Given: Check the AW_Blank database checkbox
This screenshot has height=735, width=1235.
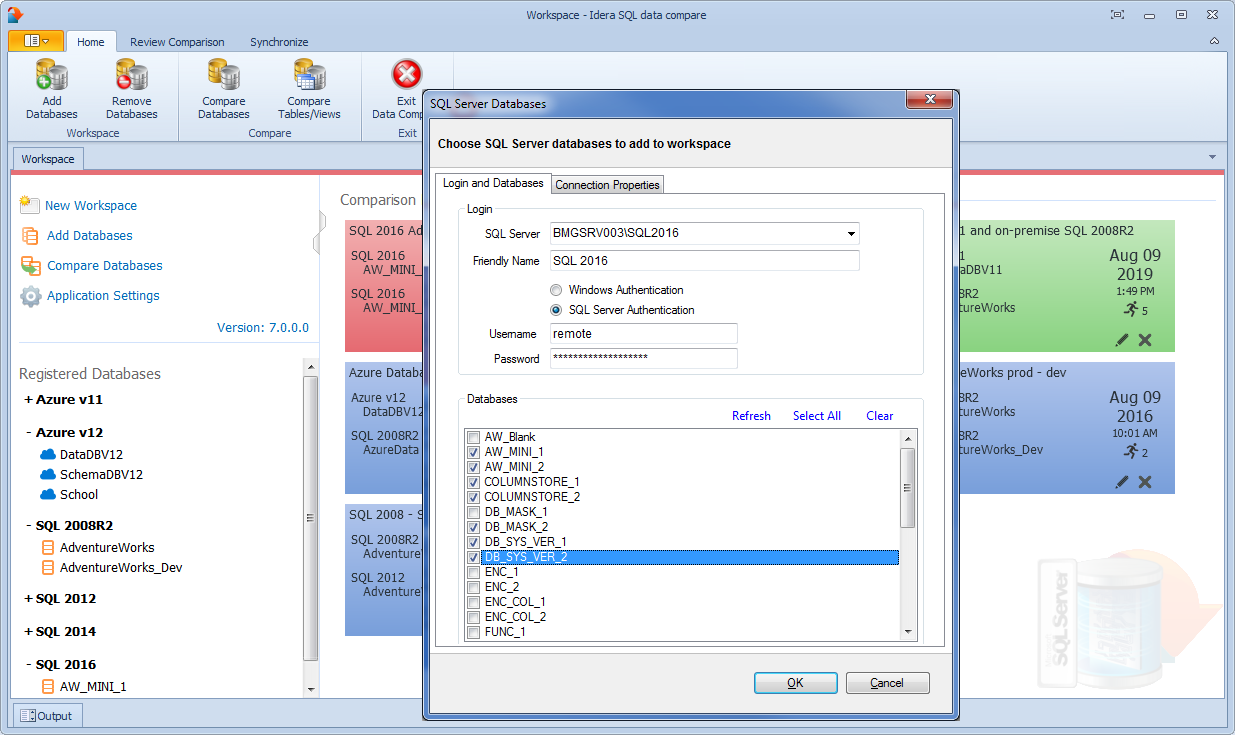Looking at the screenshot, I should [x=474, y=437].
